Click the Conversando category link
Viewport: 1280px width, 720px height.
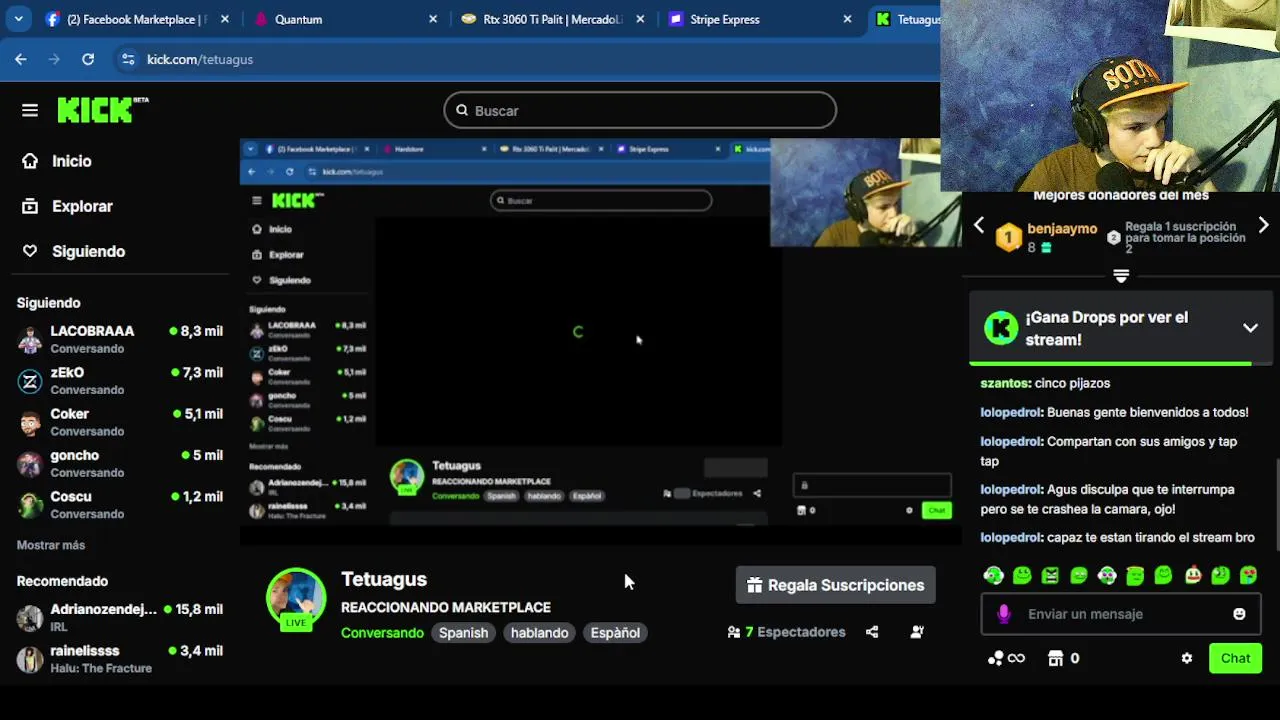[382, 632]
